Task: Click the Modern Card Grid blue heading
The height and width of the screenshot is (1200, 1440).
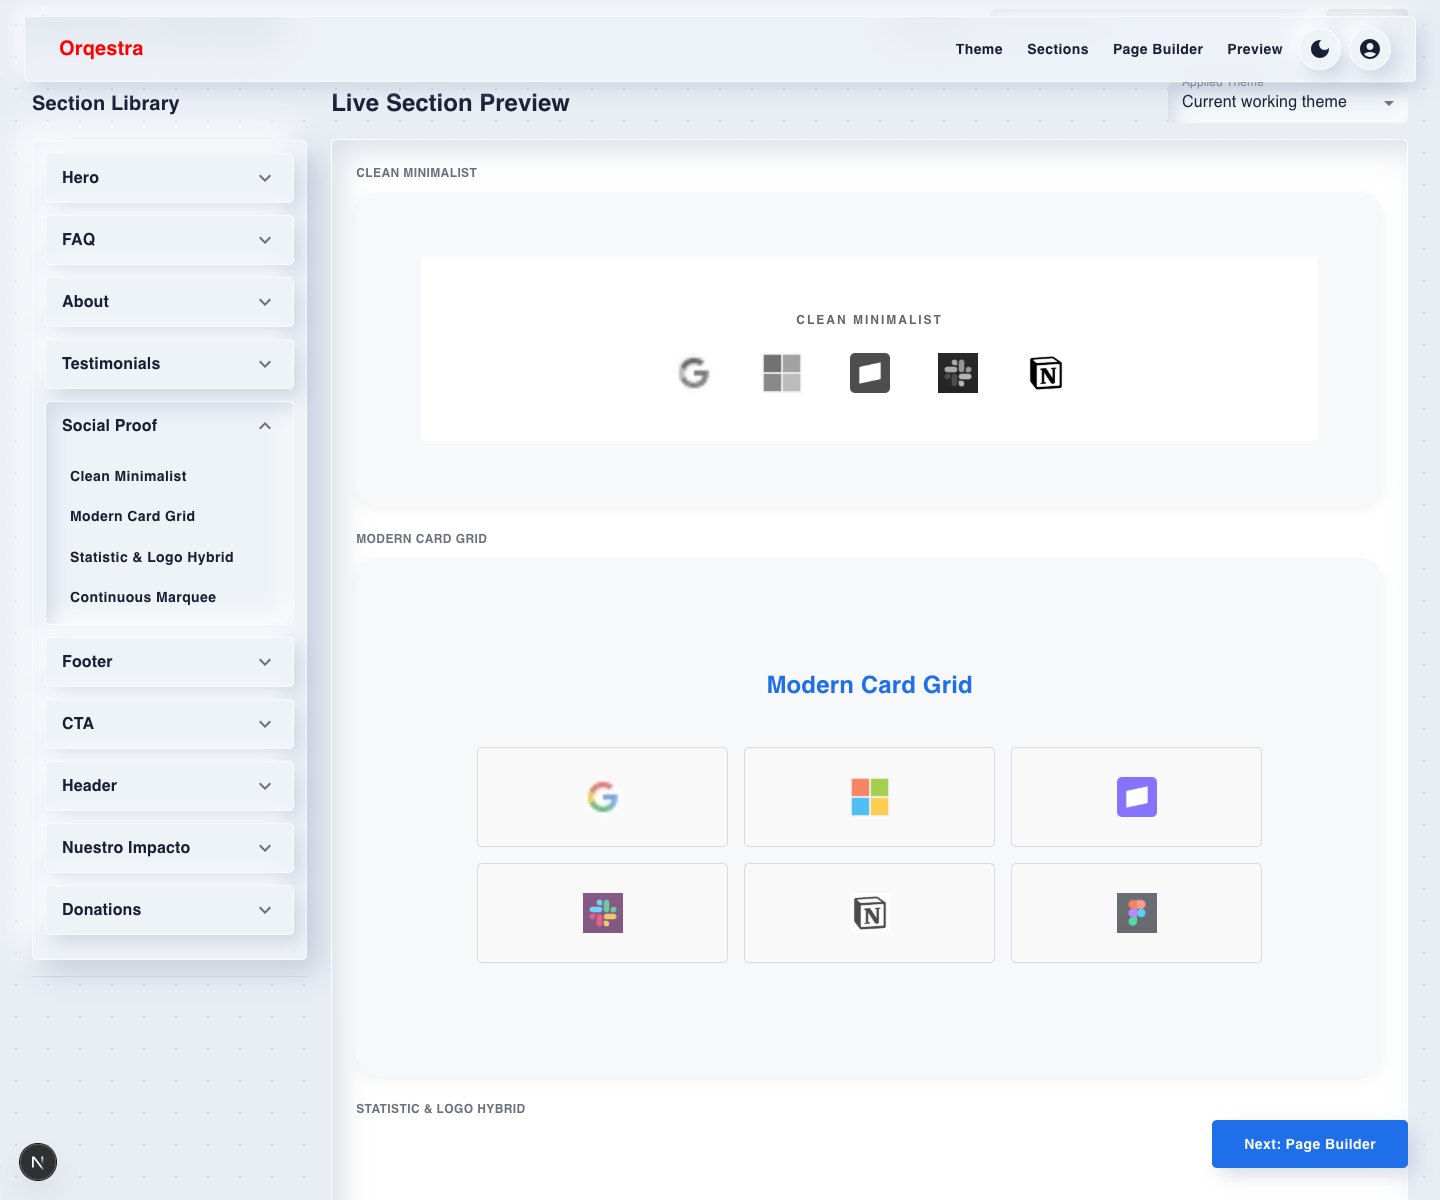Action: 869,685
